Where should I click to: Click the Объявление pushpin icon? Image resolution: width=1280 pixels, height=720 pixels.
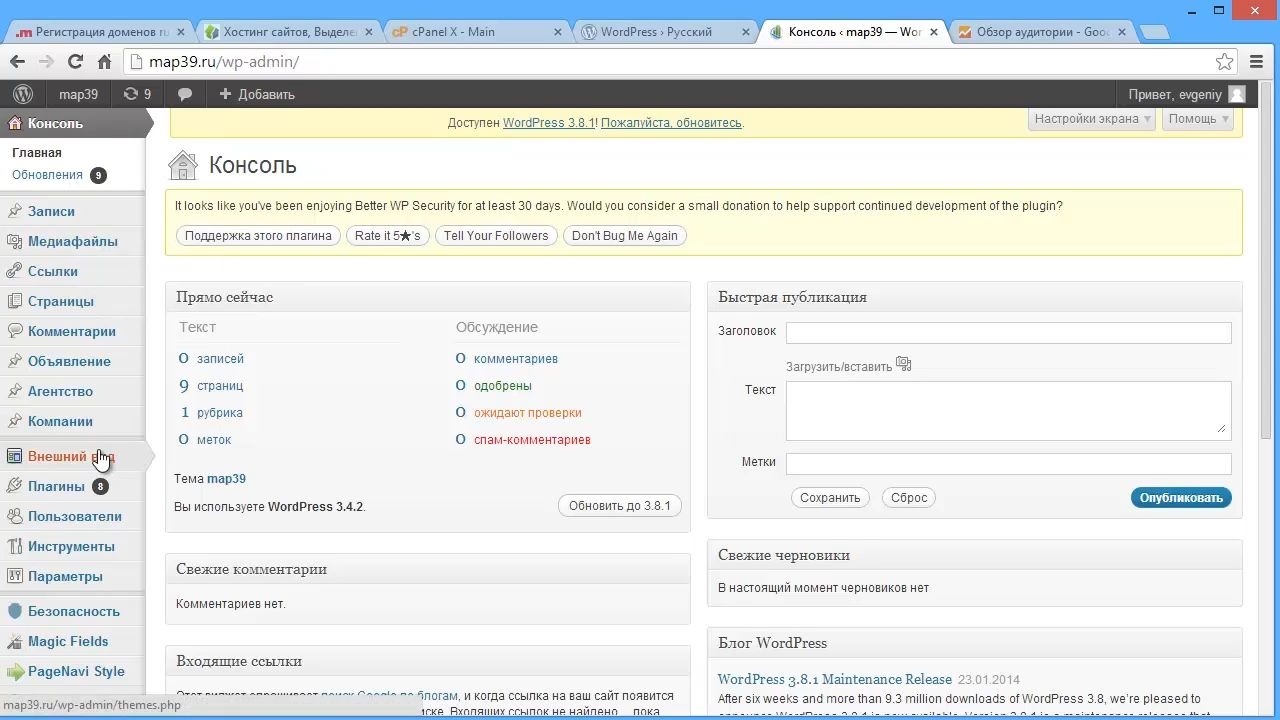pos(14,361)
